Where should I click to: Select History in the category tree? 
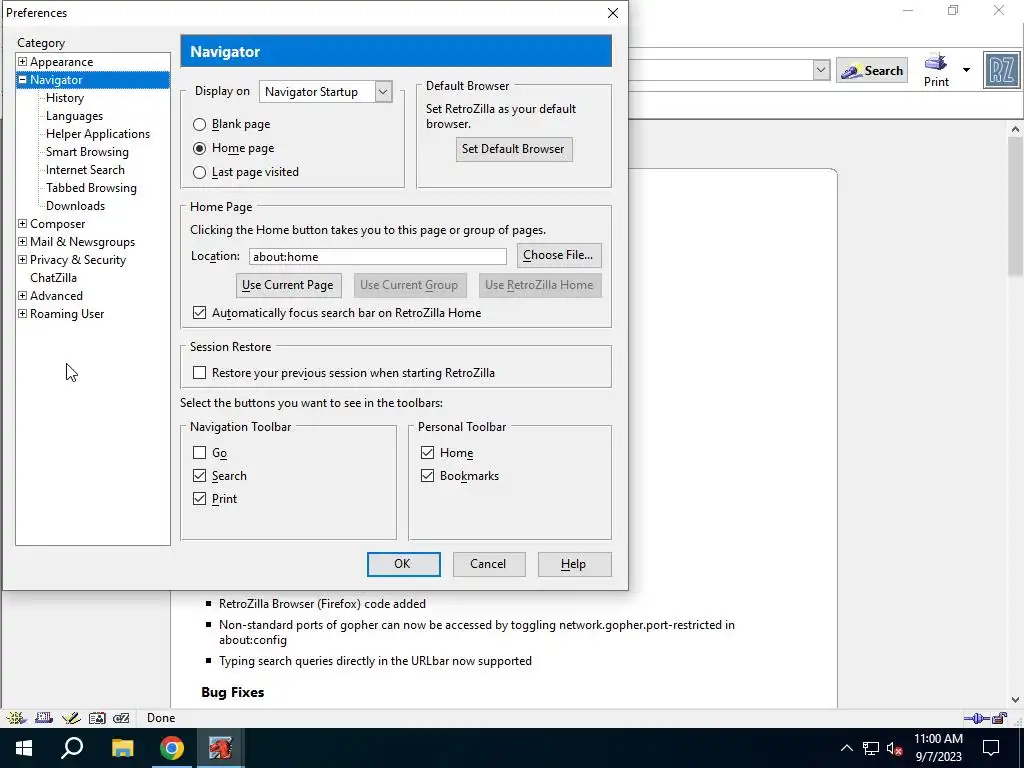[x=65, y=98]
